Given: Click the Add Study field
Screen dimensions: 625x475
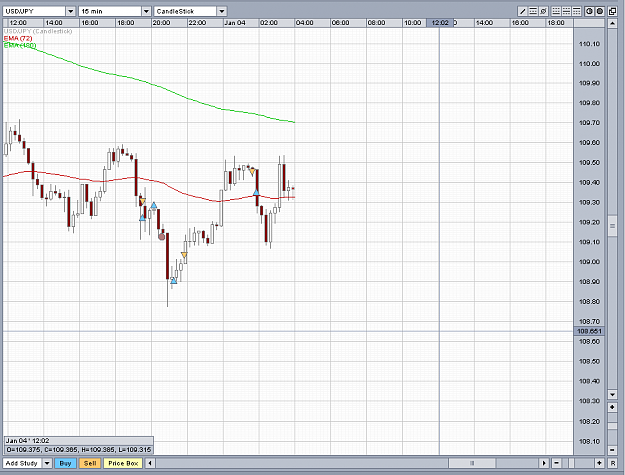Looking at the screenshot, I should coord(23,463).
